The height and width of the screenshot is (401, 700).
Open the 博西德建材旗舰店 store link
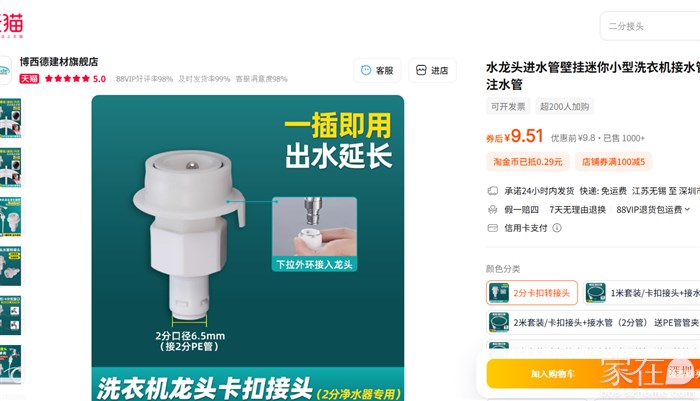(59, 62)
